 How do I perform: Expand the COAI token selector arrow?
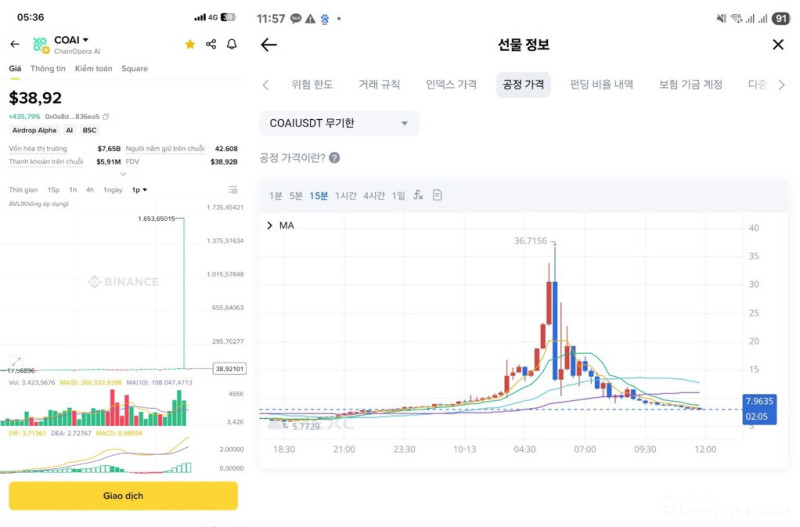[x=85, y=40]
